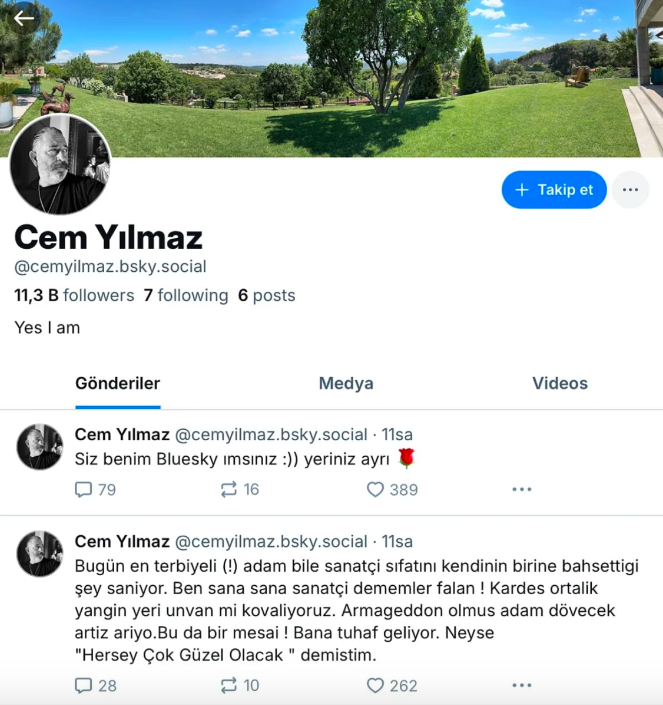The height and width of the screenshot is (705, 663).
Task: Open first post's author avatar
Action: tap(40, 447)
